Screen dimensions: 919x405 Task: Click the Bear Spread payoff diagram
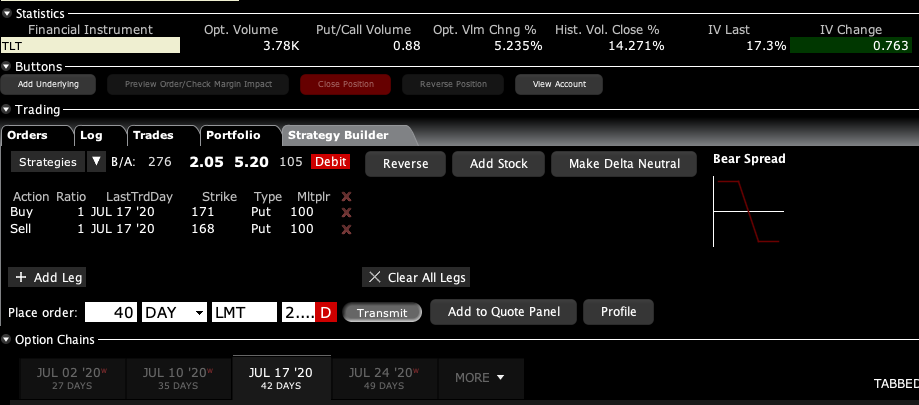coord(748,211)
